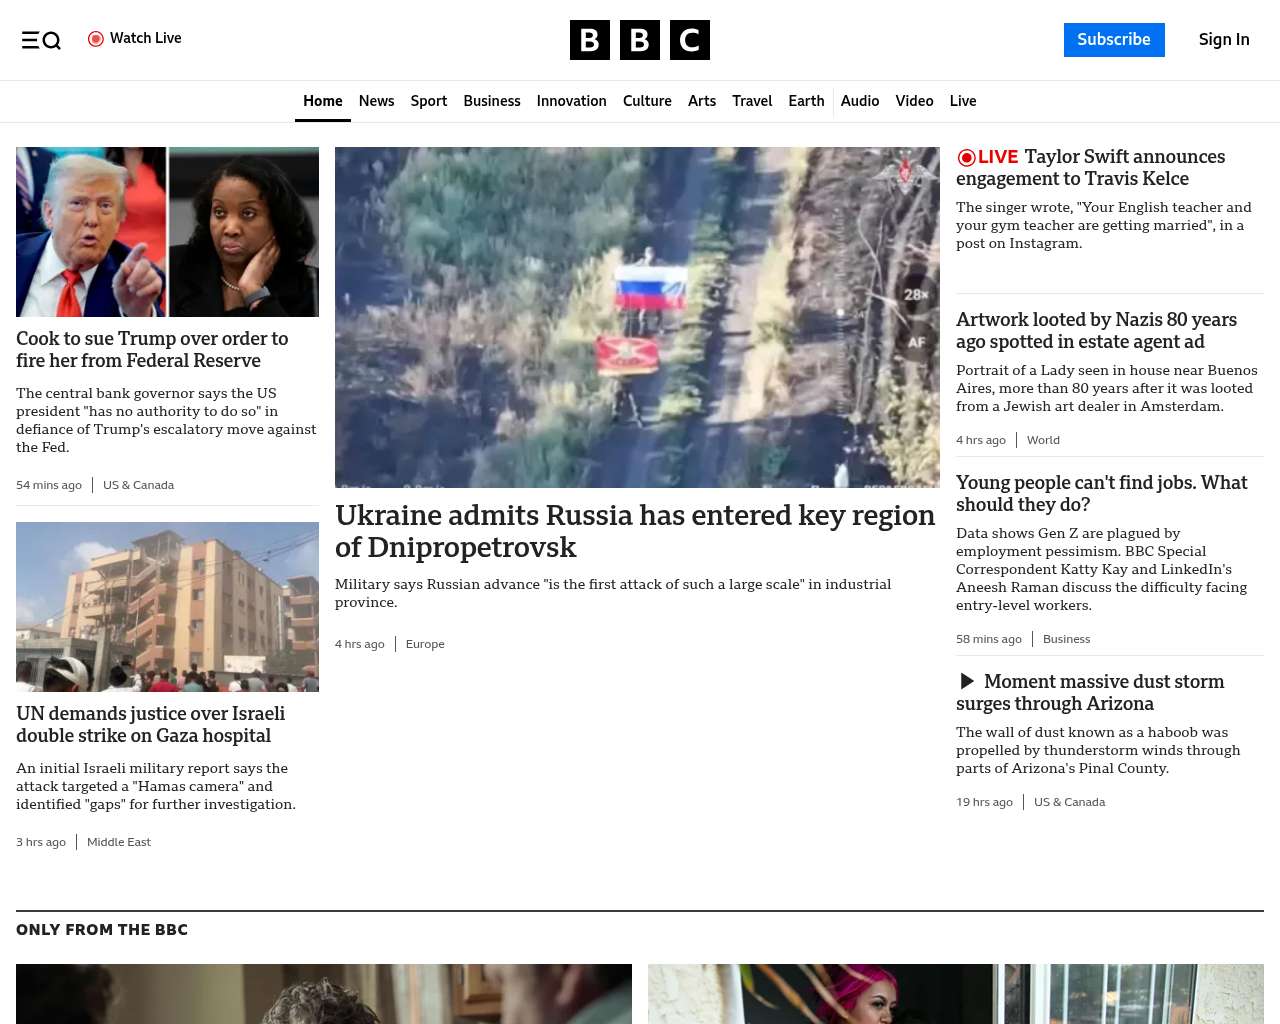The image size is (1280, 1024).
Task: Click Sign In
Action: [1224, 40]
